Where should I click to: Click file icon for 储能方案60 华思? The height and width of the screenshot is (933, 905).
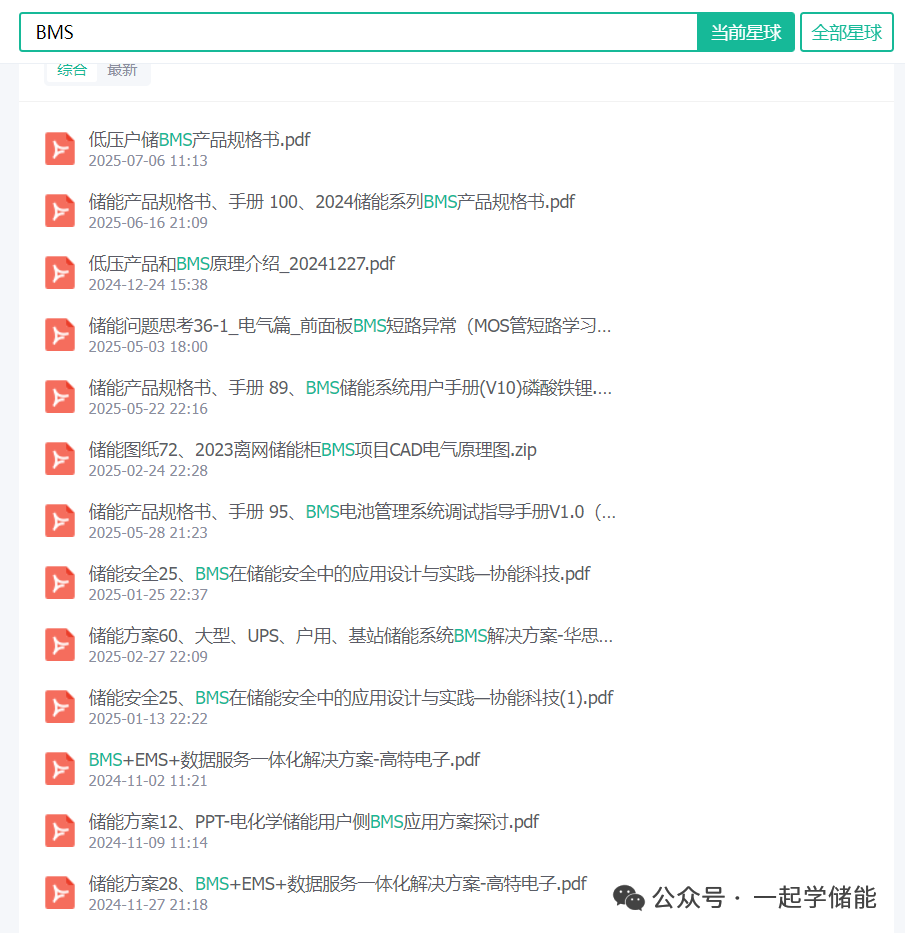point(60,645)
